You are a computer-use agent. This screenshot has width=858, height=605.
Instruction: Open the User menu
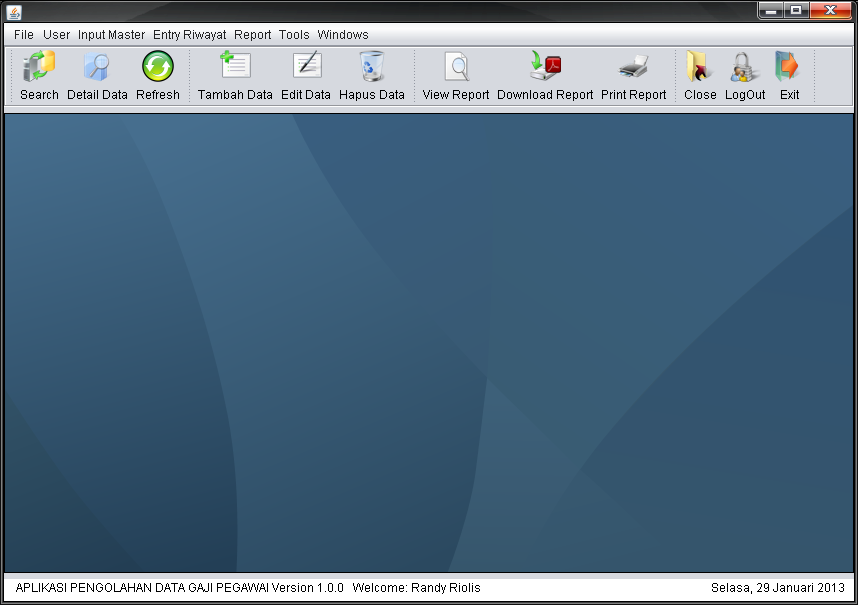coord(56,35)
